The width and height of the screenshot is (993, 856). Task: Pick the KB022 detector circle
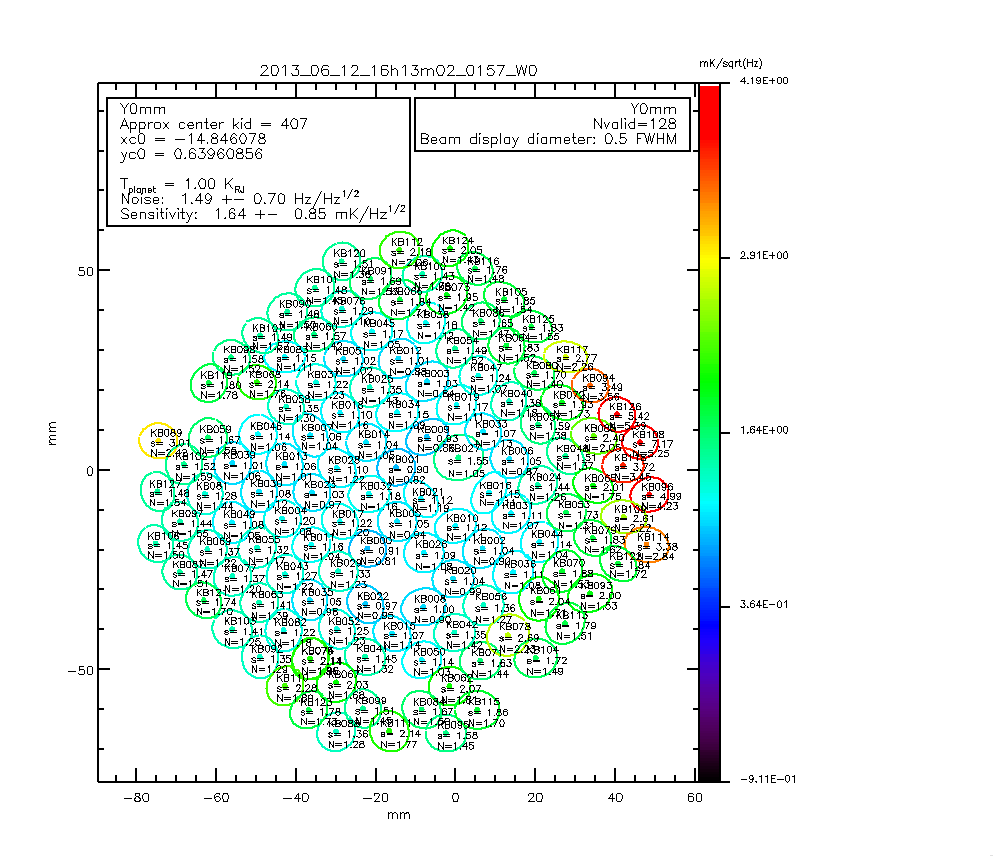[x=373, y=604]
